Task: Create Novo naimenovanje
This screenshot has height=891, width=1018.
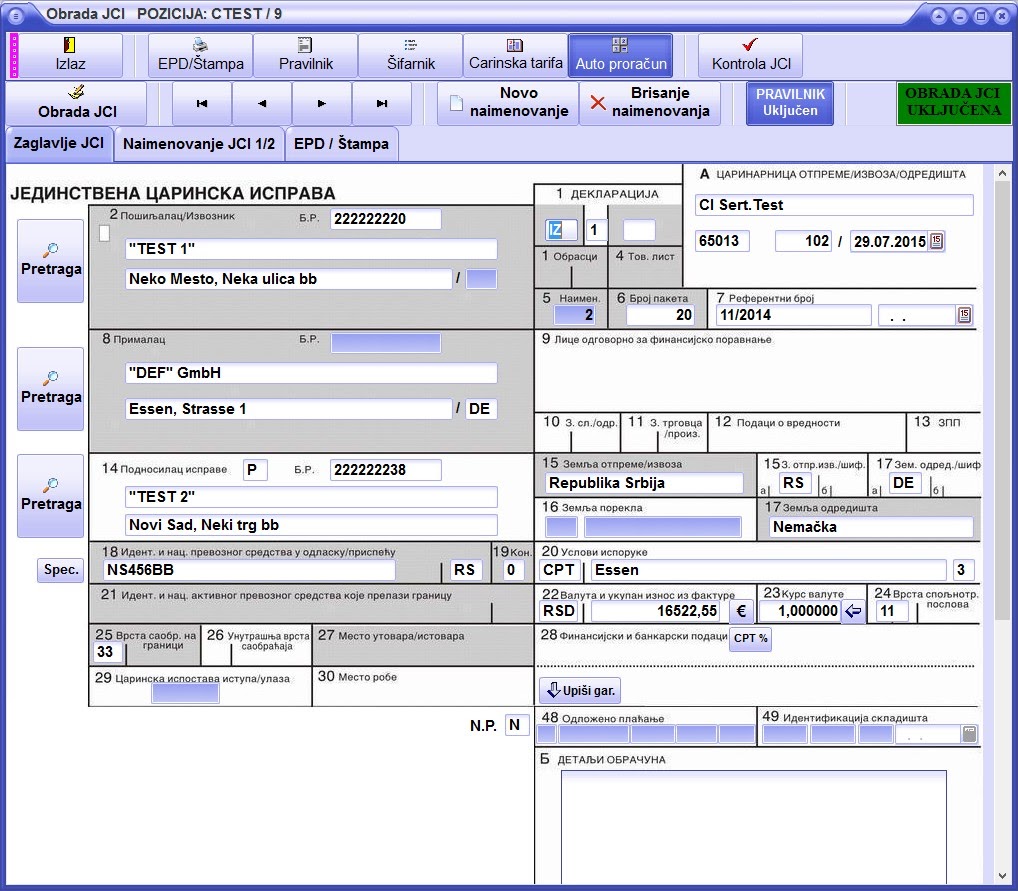Action: 508,103
